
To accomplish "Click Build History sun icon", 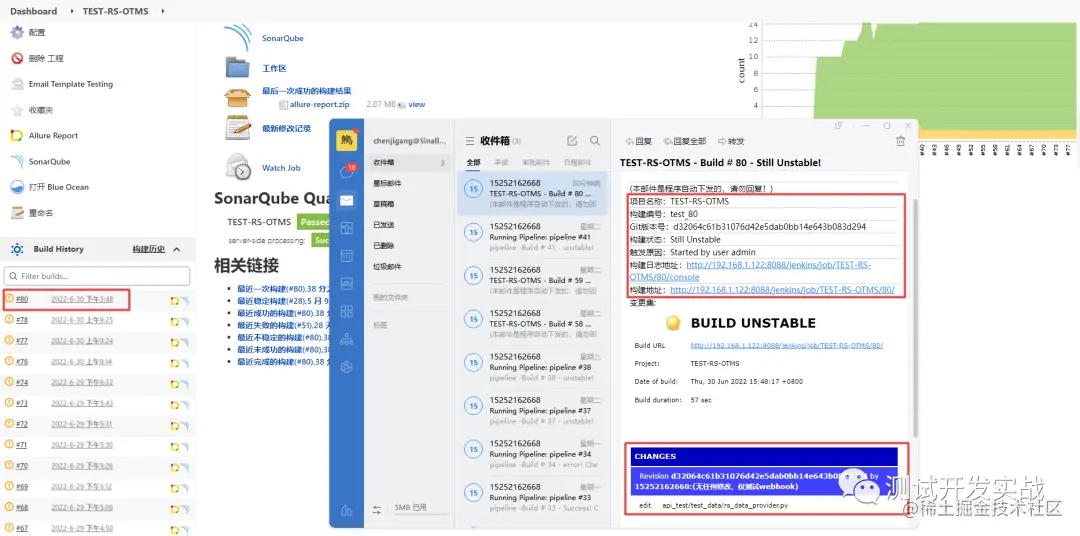I will click(17, 249).
